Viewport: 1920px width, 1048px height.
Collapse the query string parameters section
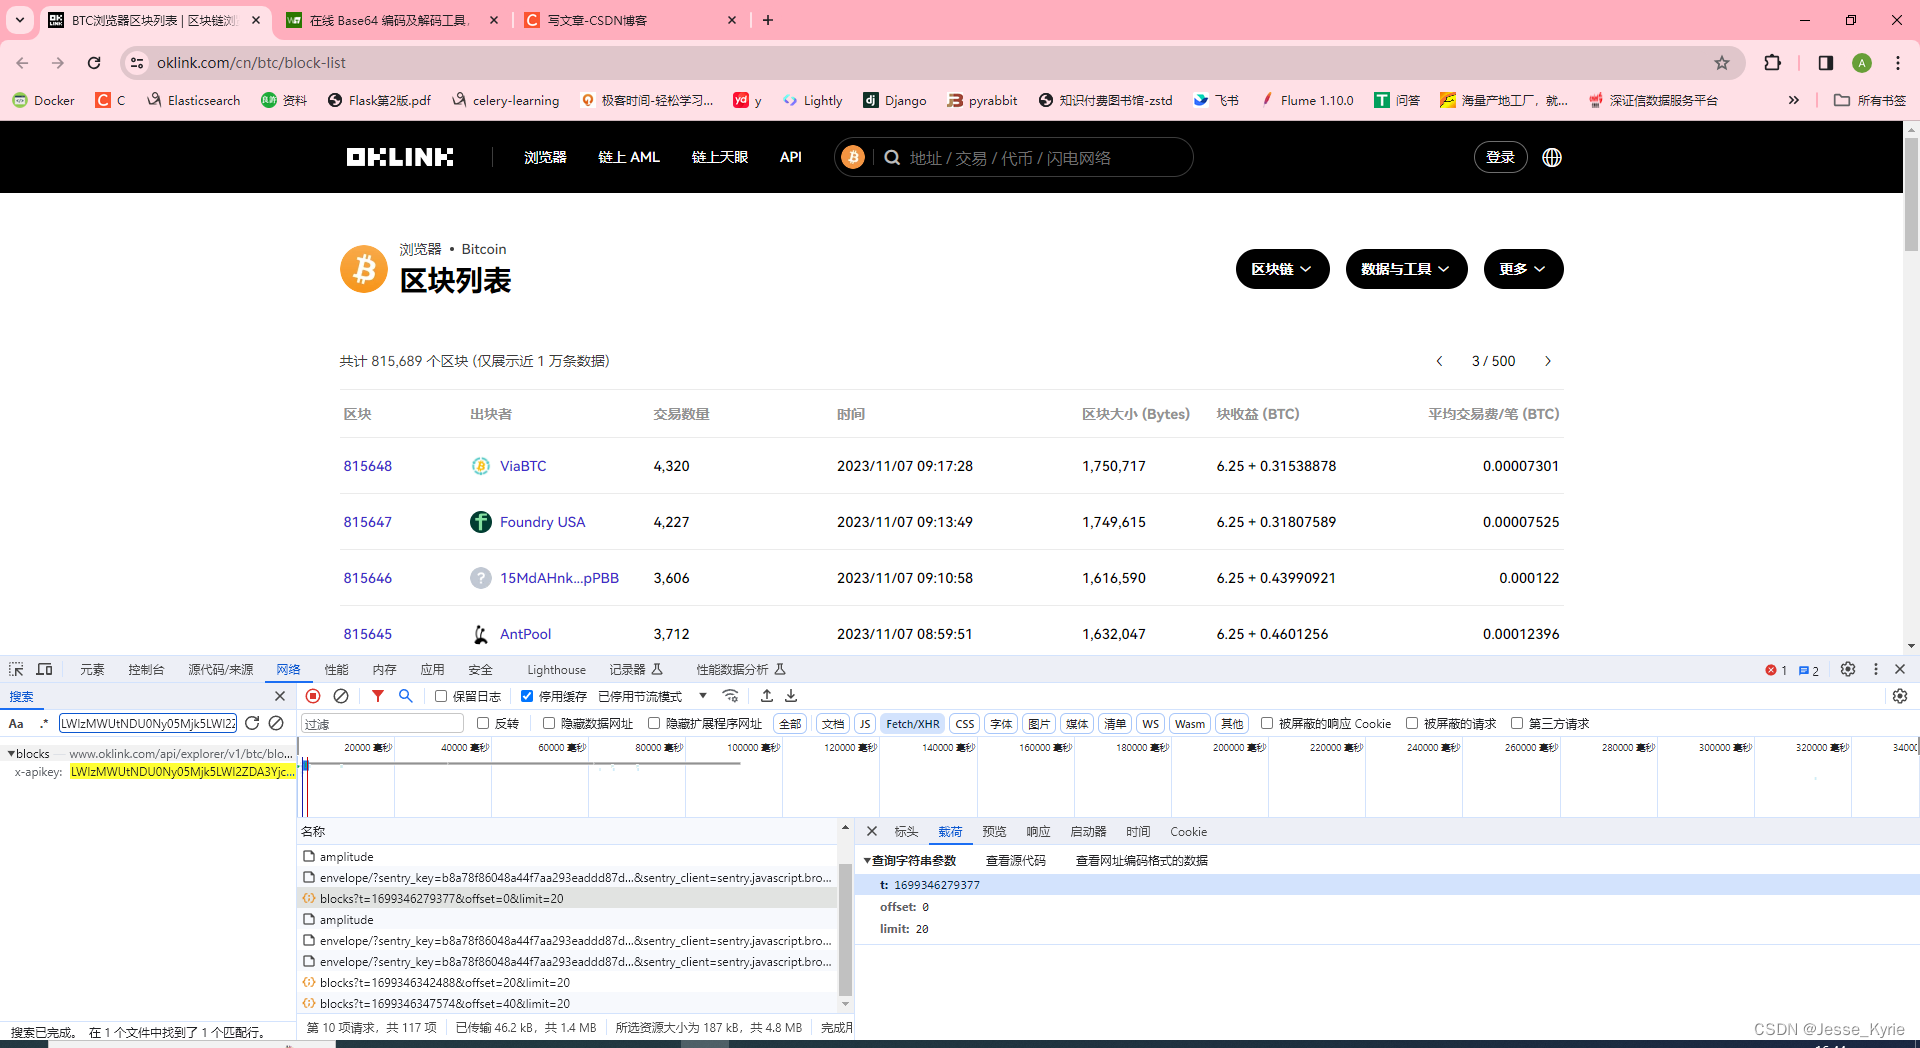[867, 861]
